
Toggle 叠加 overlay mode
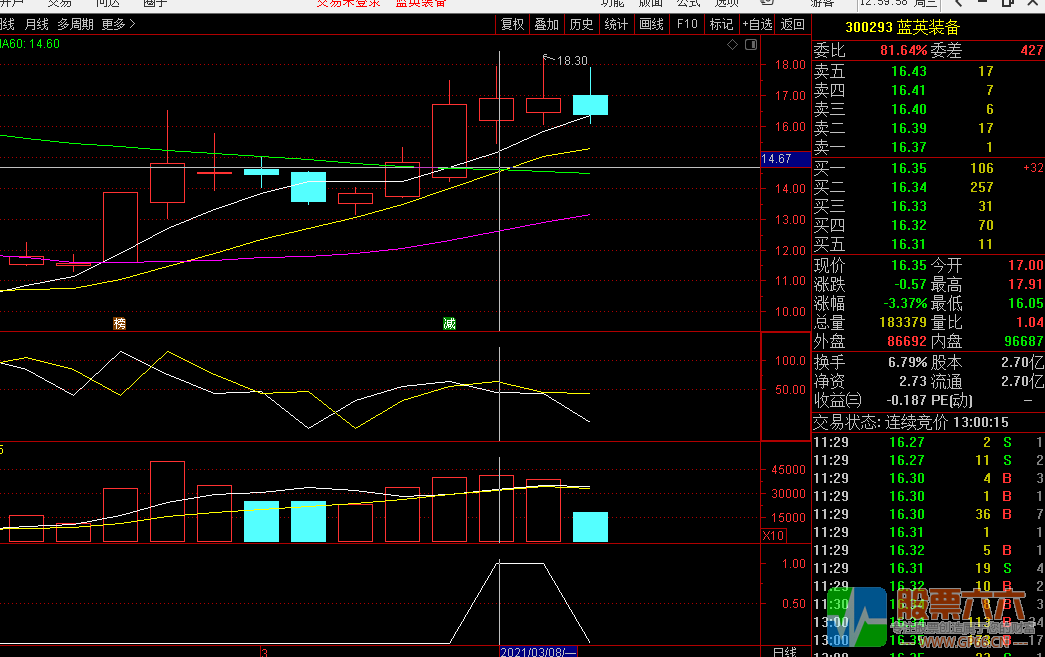546,24
